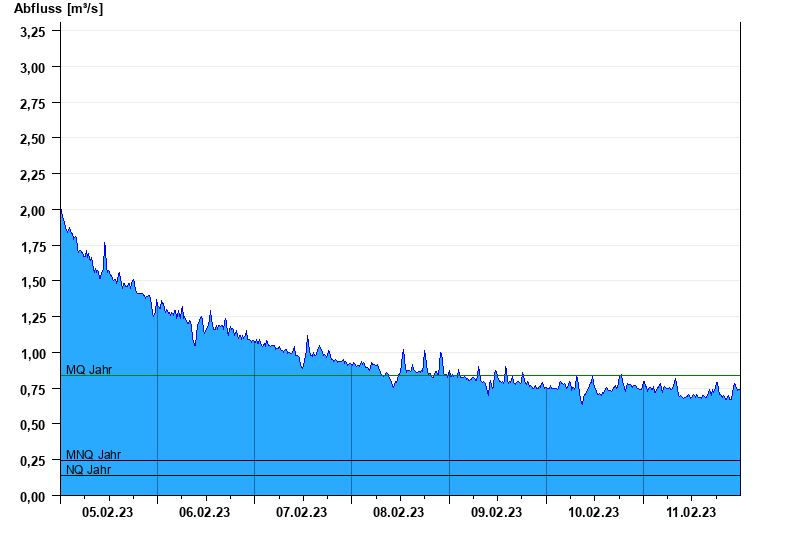Select the 06.02.23 date label

coord(204,512)
